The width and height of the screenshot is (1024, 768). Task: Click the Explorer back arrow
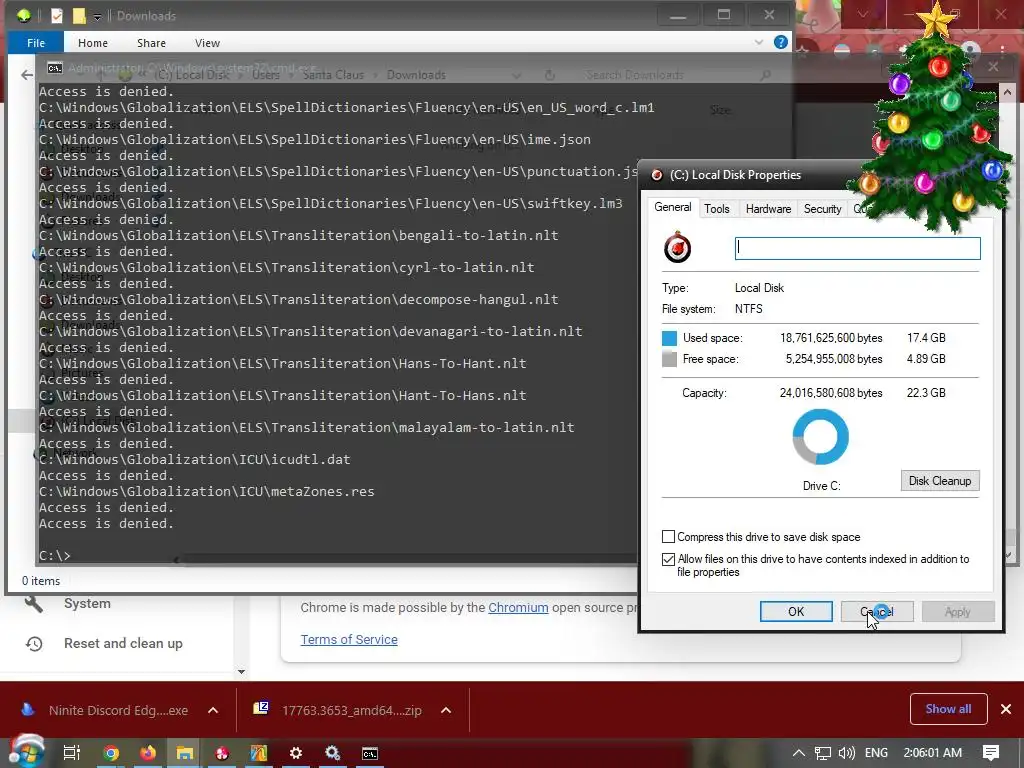(x=27, y=75)
